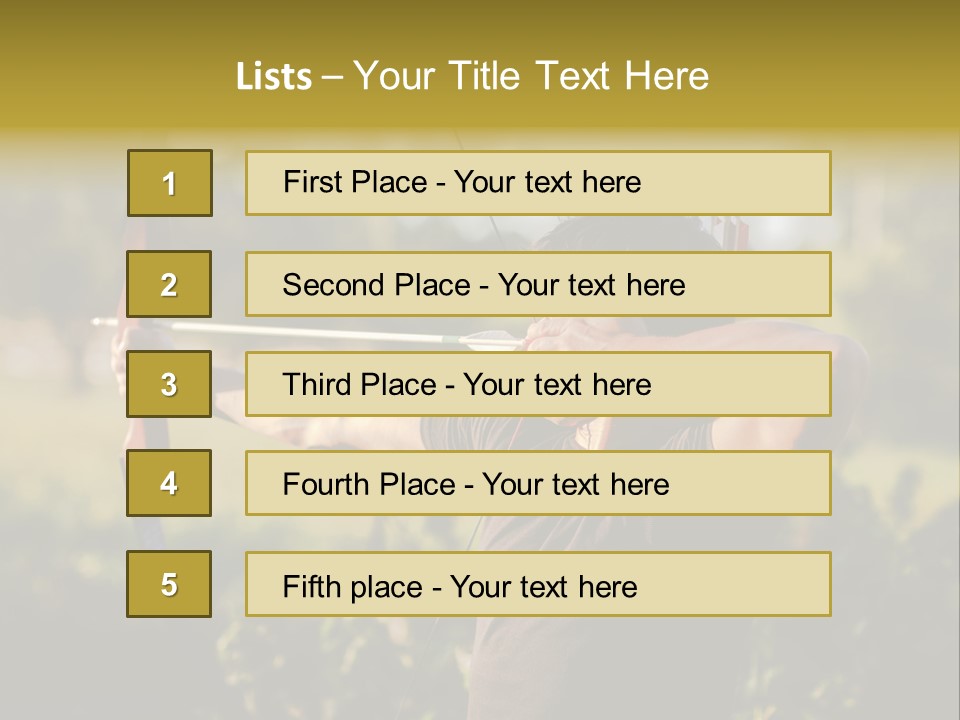Select the bold word "Lists" in title
960x720 pixels.
coord(274,76)
